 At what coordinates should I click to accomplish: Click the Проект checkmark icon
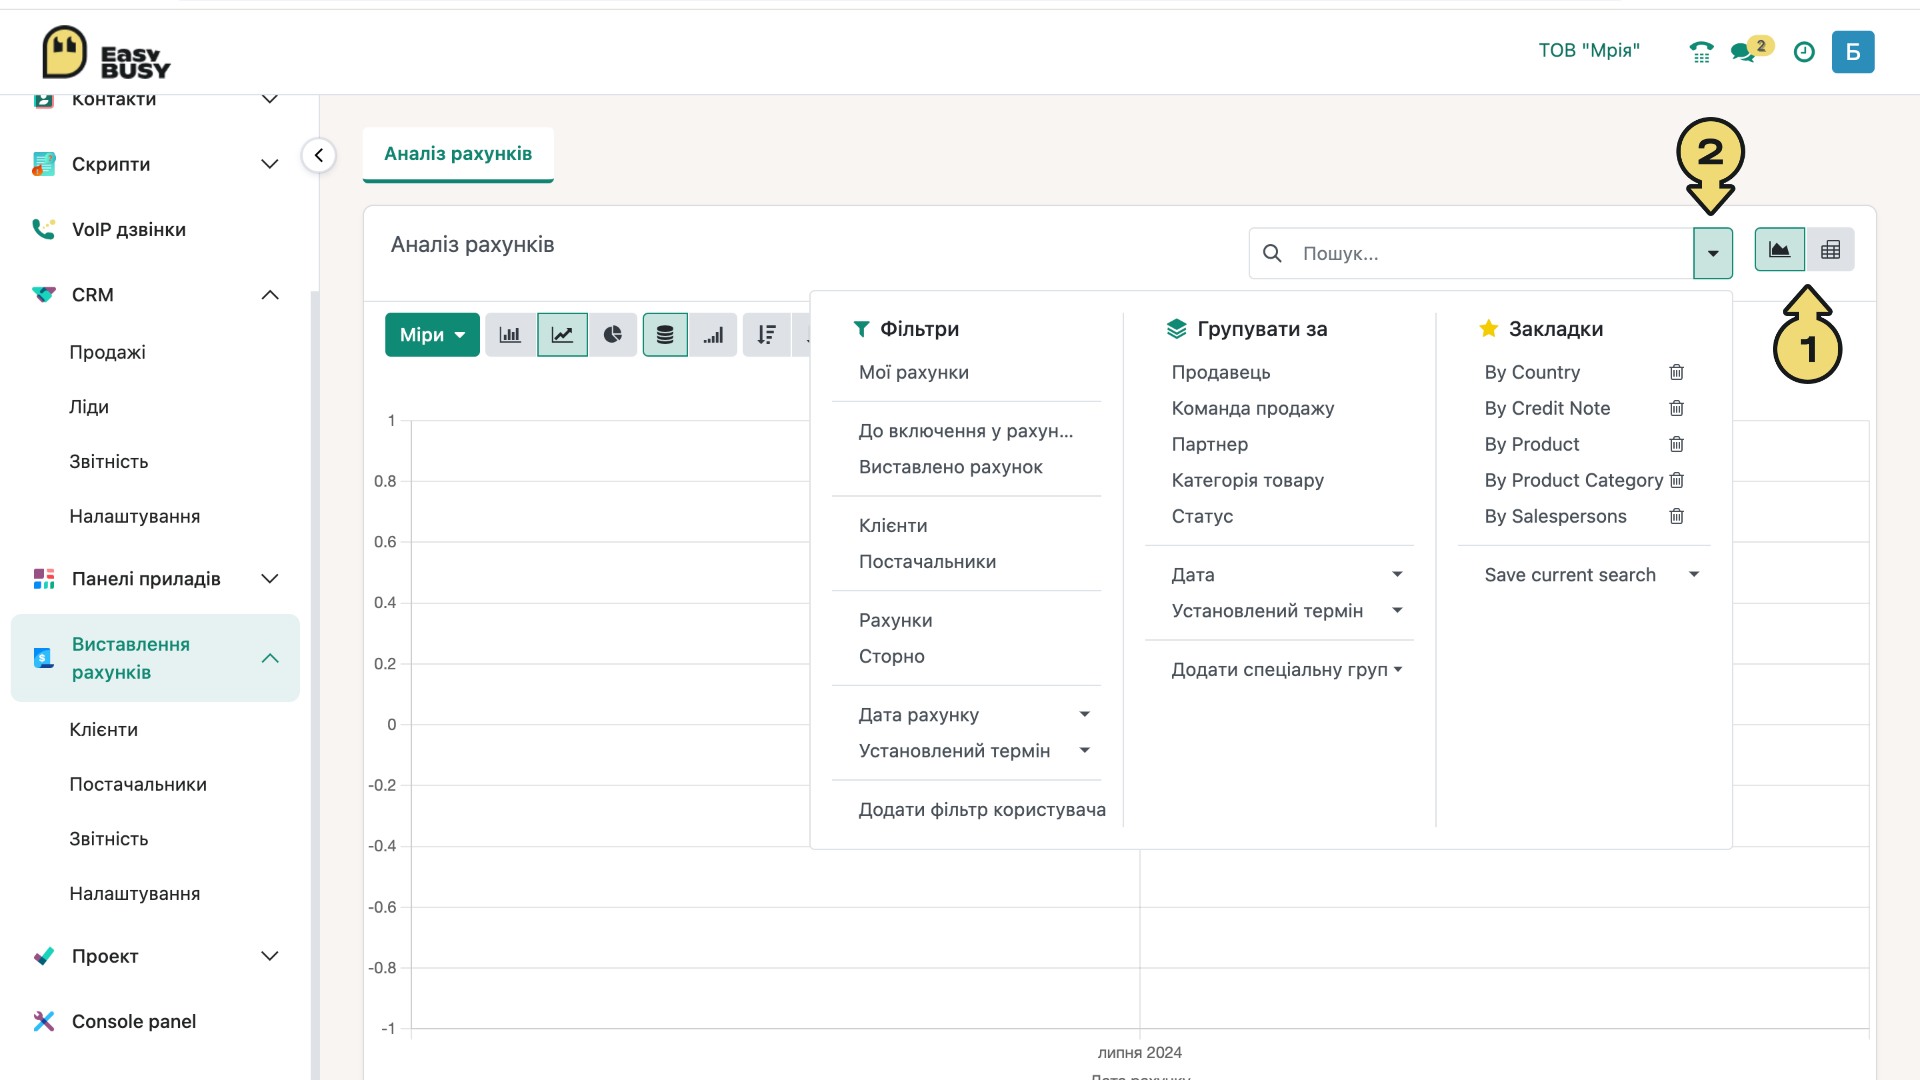pyautogui.click(x=43, y=956)
